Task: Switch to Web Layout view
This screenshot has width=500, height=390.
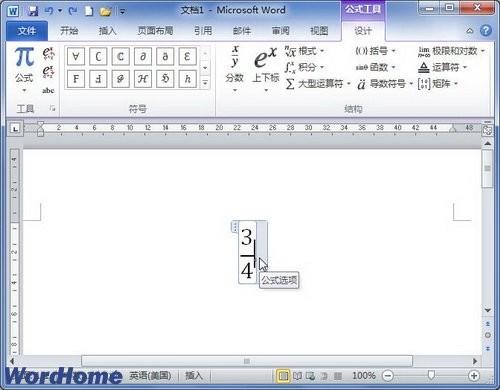Action: pos(311,376)
